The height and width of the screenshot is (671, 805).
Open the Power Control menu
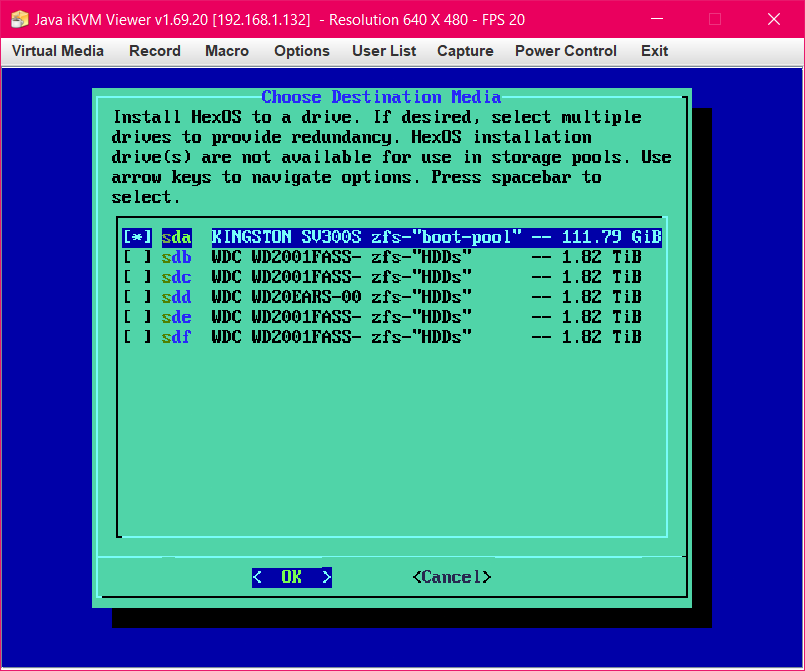click(x=566, y=51)
